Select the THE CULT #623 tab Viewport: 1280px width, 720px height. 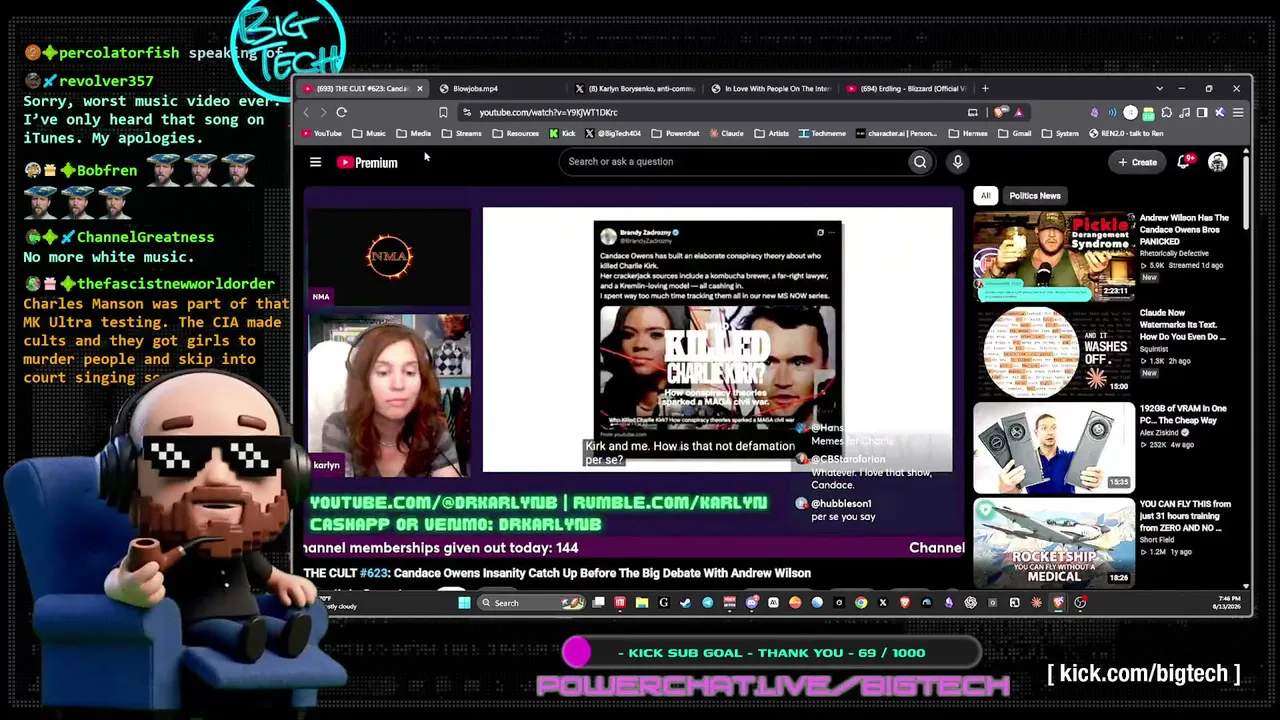pyautogui.click(x=363, y=88)
